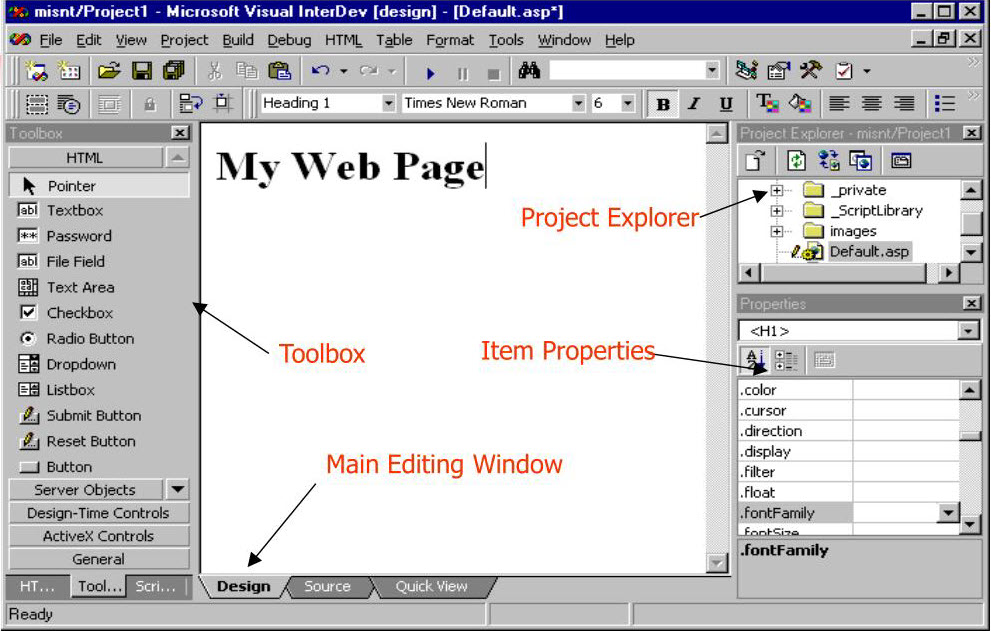Image resolution: width=991 pixels, height=631 pixels.
Task: Select Submit Button in the Toolbox
Action: point(93,416)
